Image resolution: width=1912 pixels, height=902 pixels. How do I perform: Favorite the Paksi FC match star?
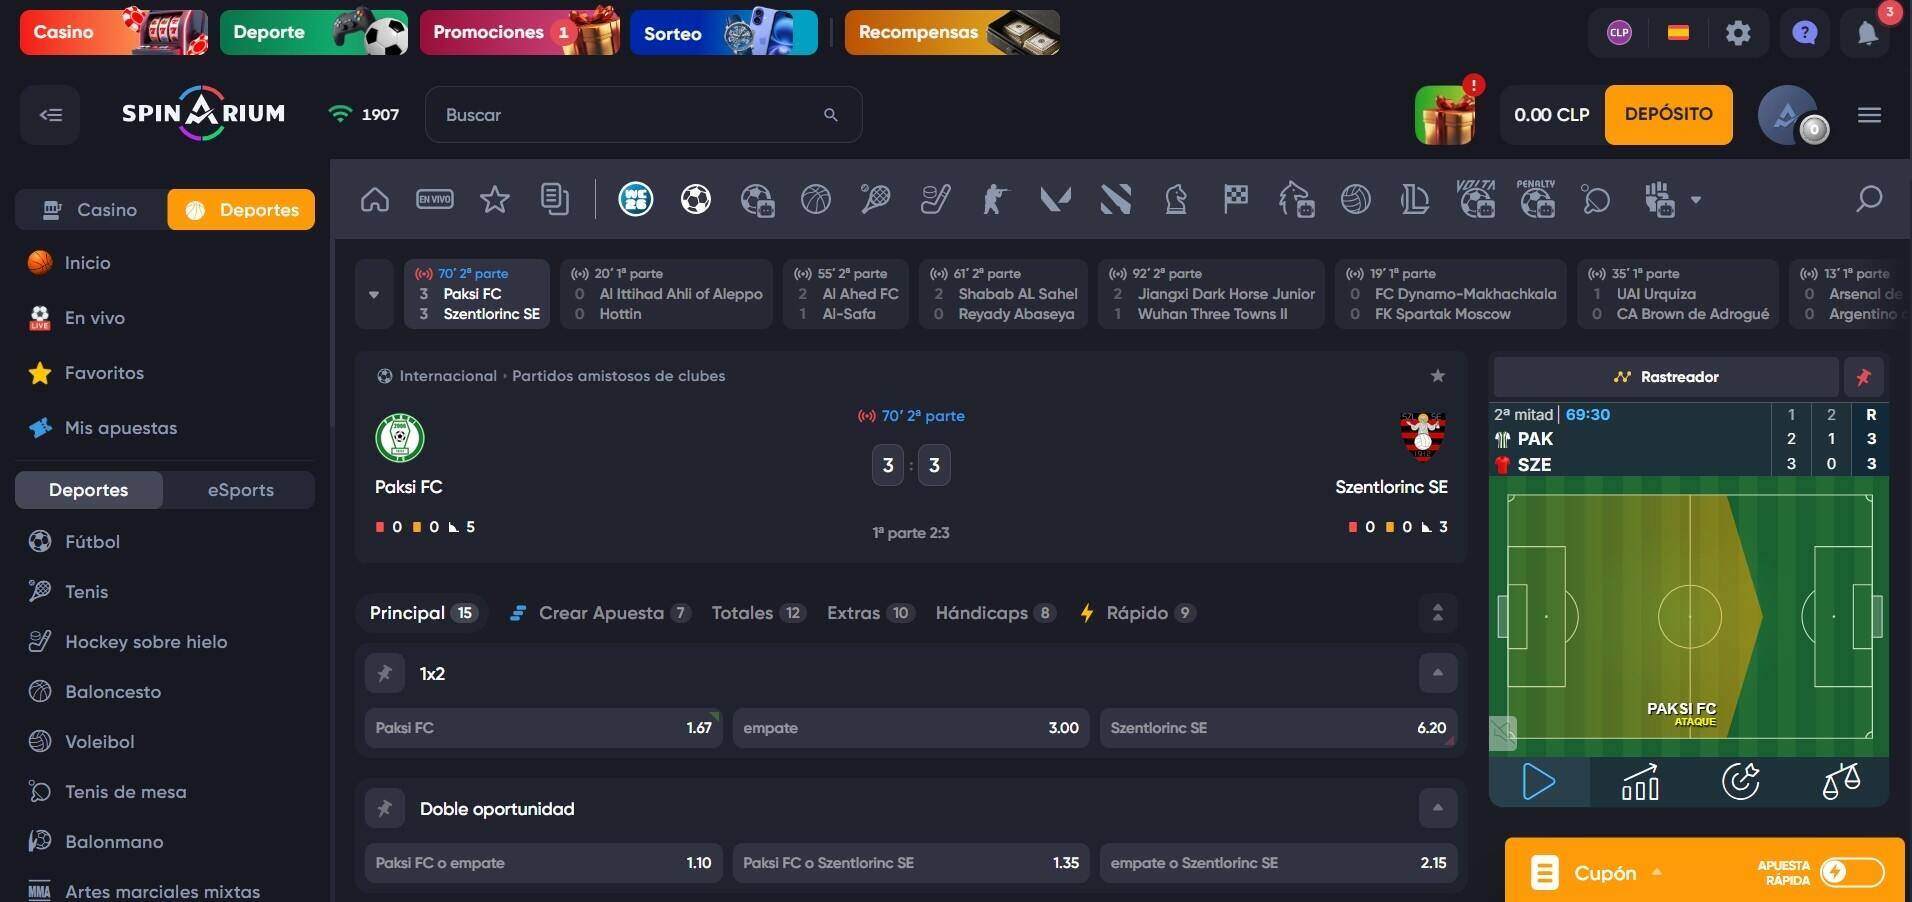[x=1437, y=376]
